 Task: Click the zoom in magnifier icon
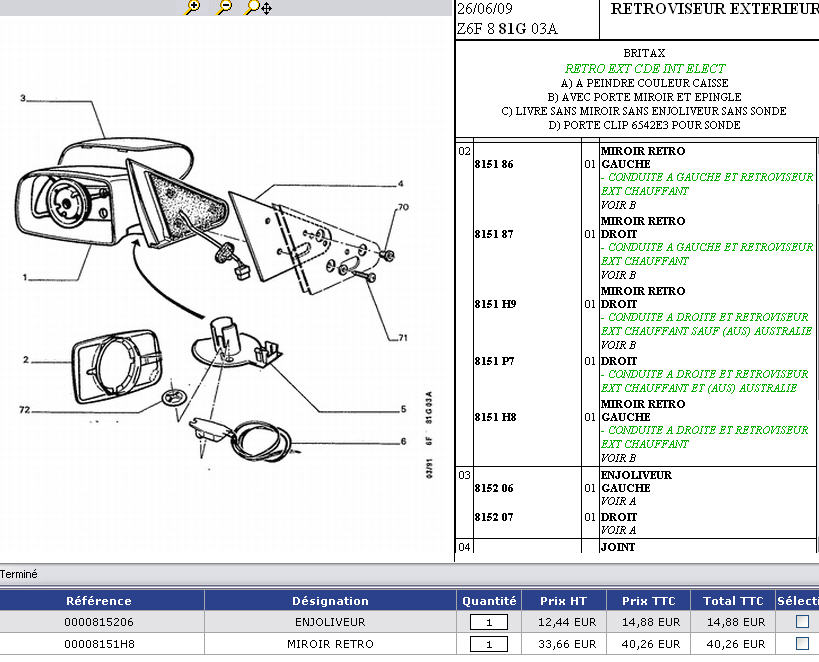tap(193, 7)
